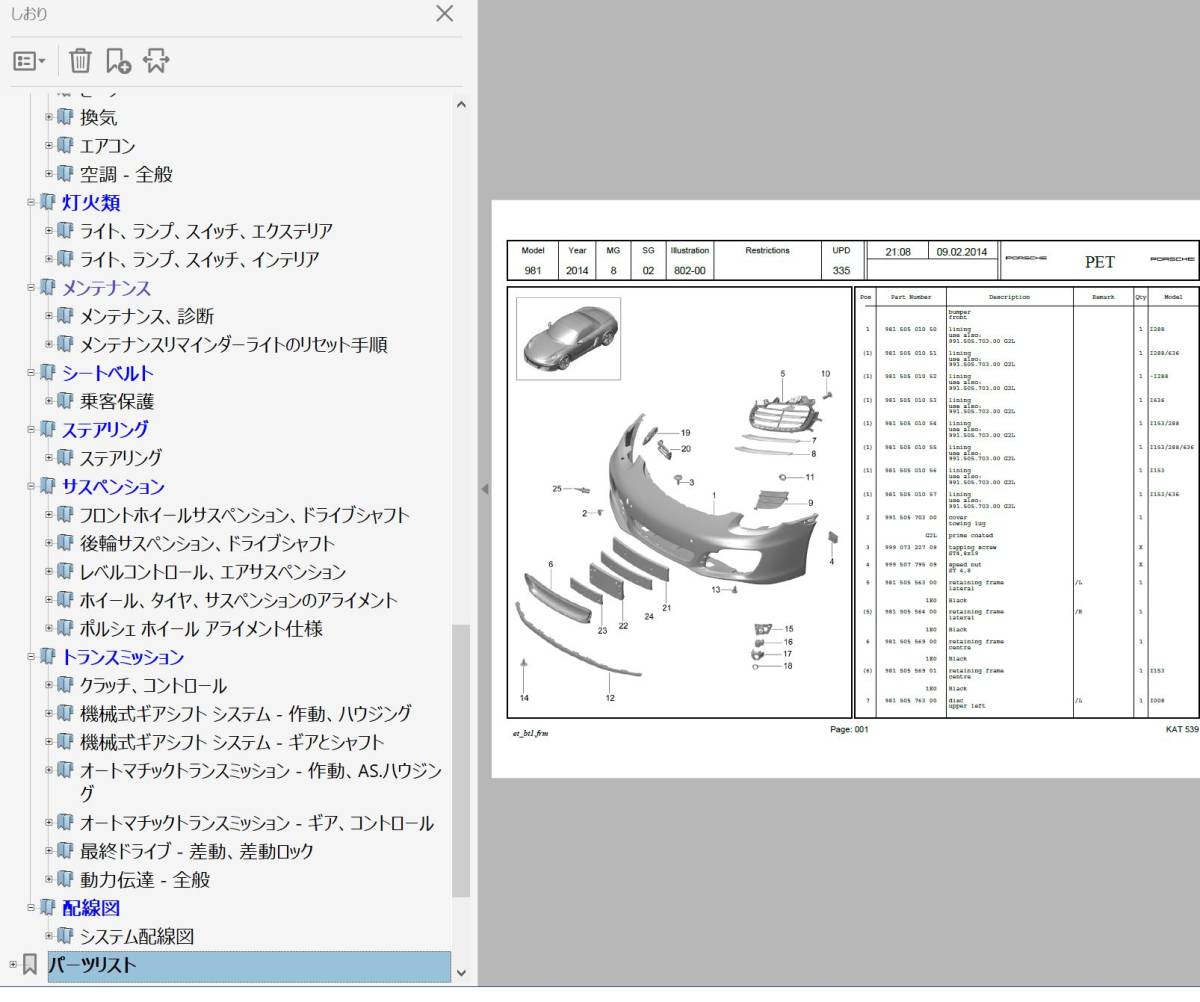Open the bookmark options dropdown icon

click(x=29, y=61)
